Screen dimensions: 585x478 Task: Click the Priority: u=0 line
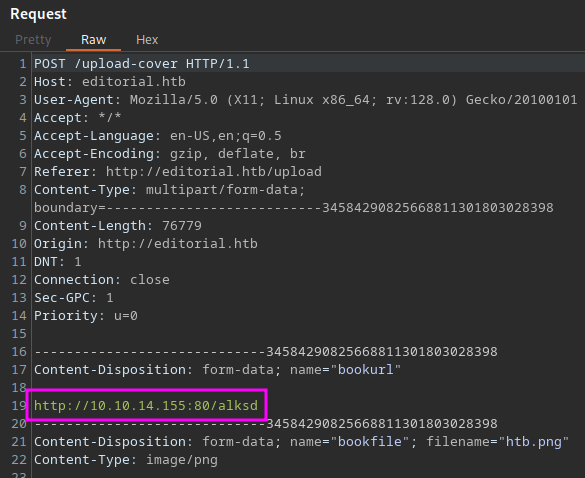coord(86,316)
